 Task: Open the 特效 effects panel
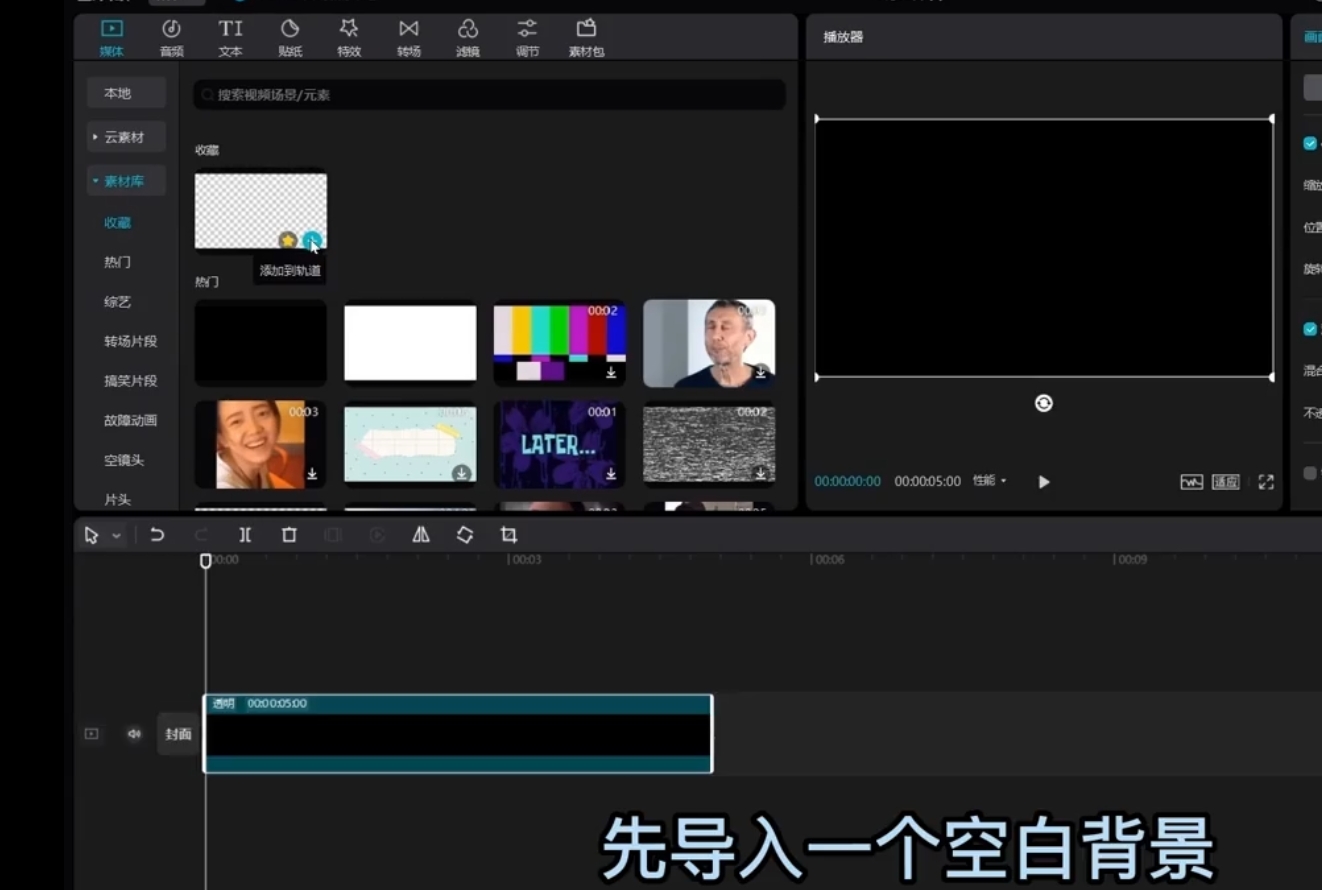[349, 37]
